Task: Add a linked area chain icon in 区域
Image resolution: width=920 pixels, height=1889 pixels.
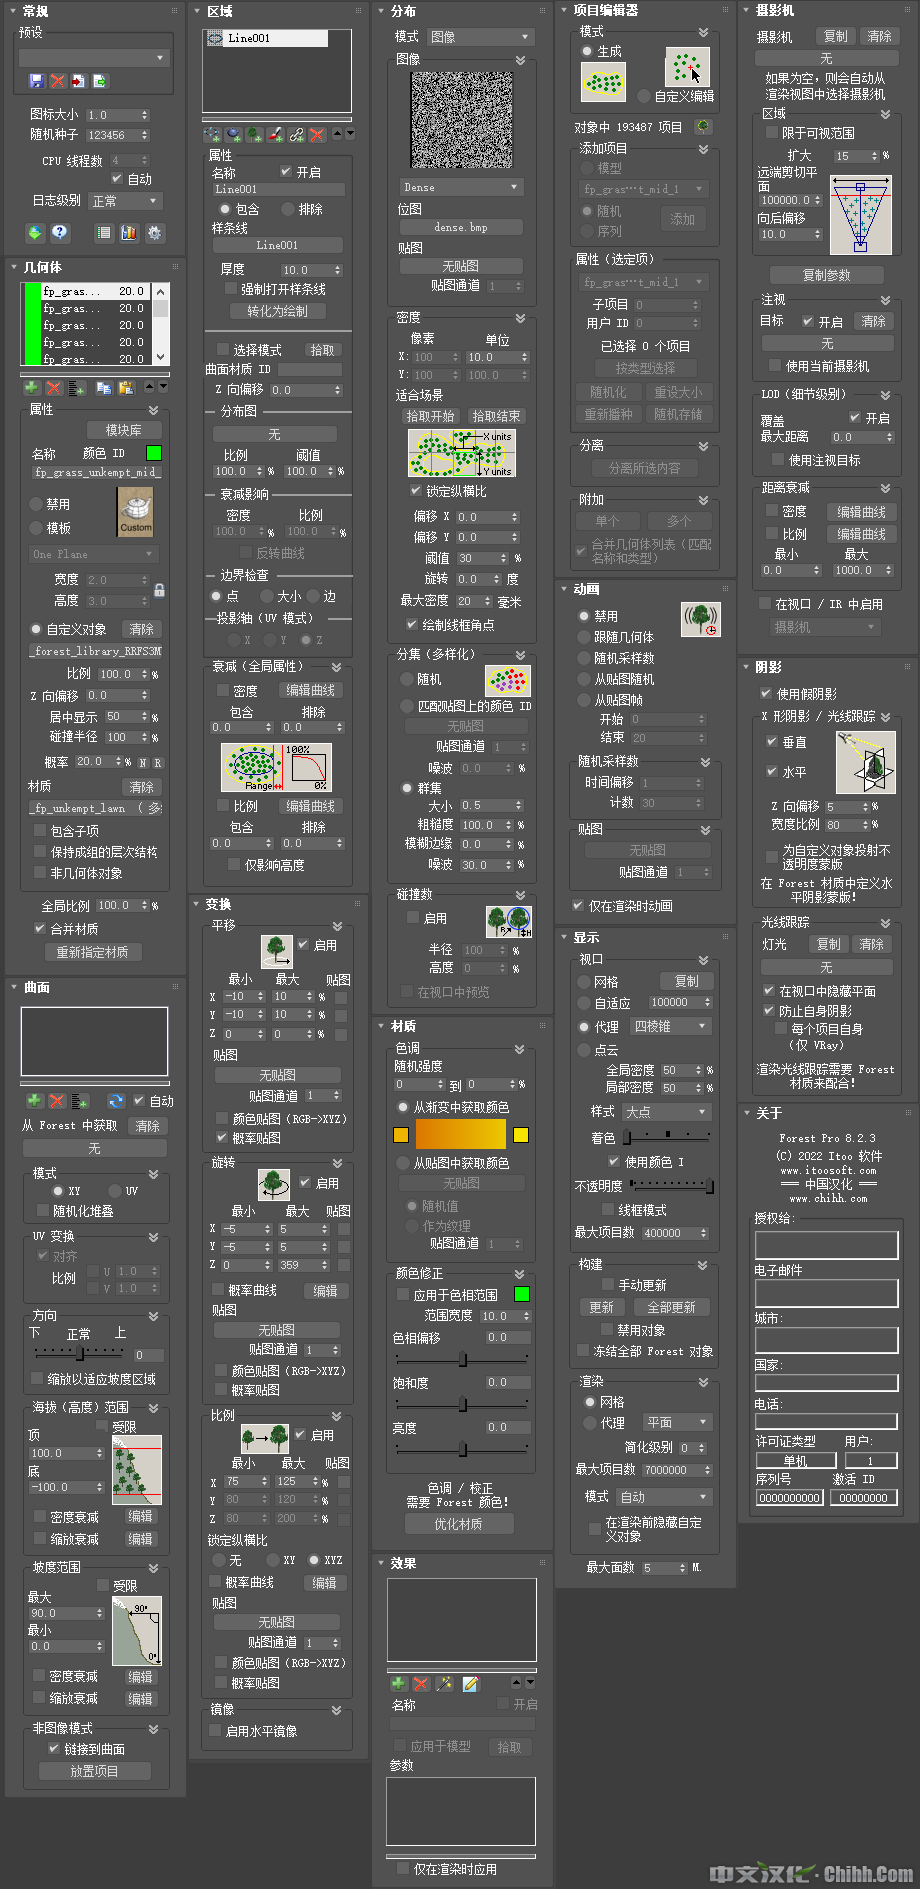Action: pyautogui.click(x=297, y=134)
